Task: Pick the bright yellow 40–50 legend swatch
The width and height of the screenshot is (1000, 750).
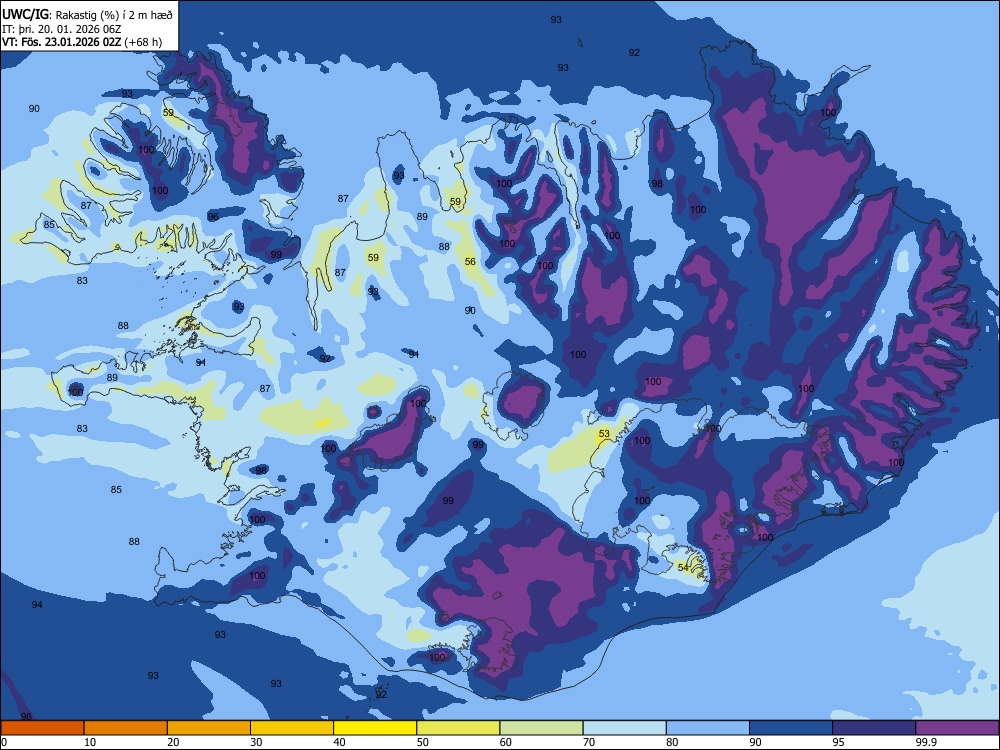Action: pos(375,728)
